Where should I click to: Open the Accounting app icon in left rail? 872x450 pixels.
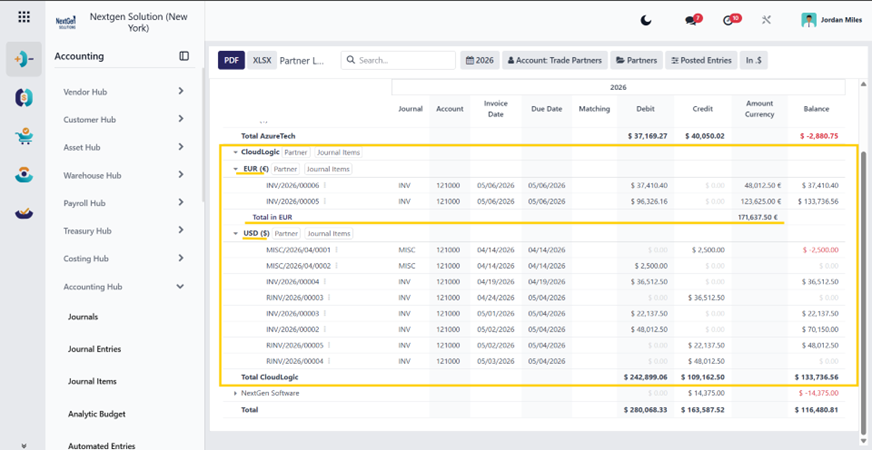pyautogui.click(x=24, y=59)
